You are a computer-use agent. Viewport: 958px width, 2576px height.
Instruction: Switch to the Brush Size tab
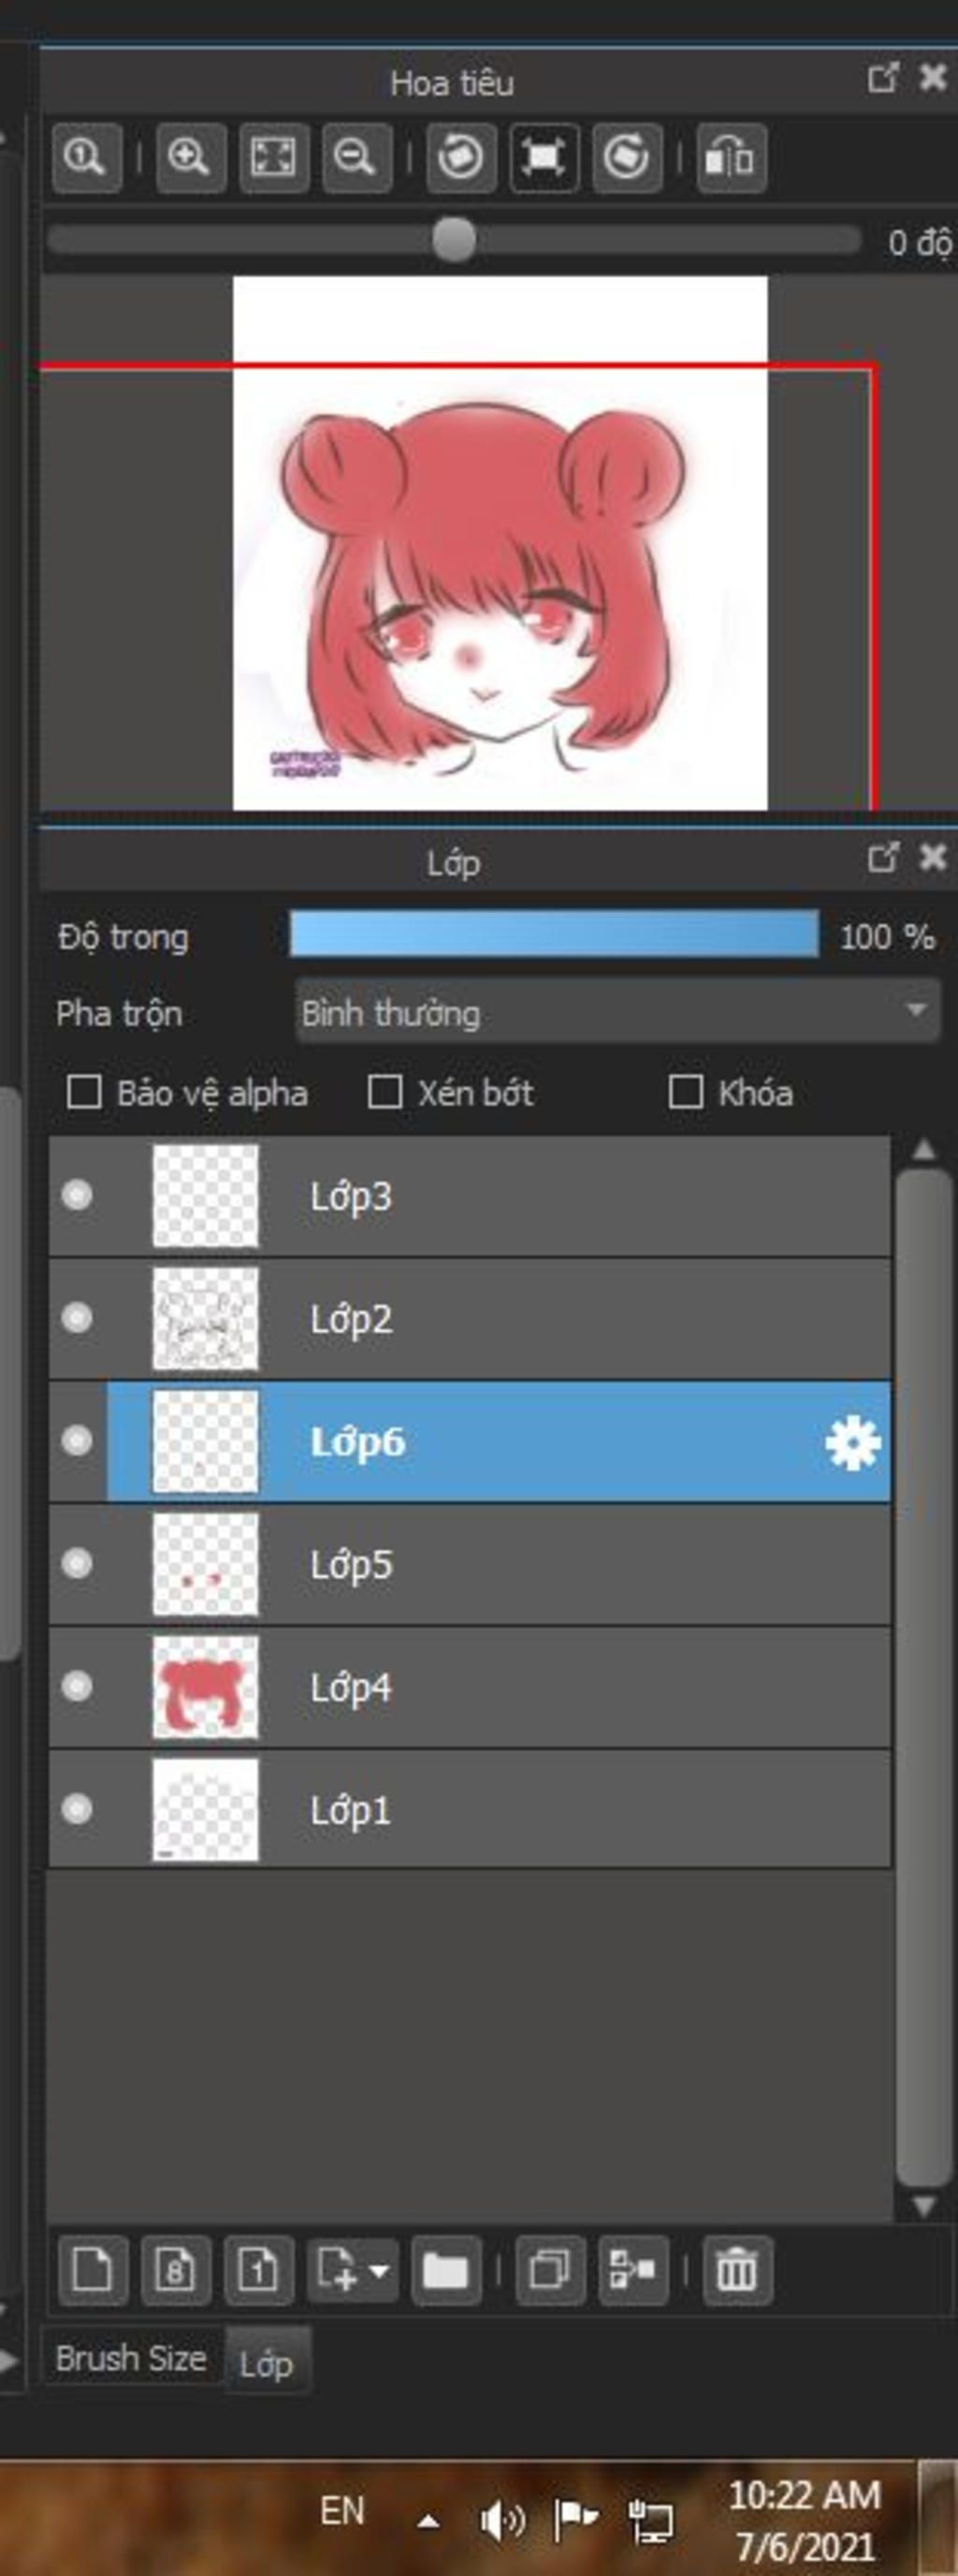click(x=131, y=2359)
